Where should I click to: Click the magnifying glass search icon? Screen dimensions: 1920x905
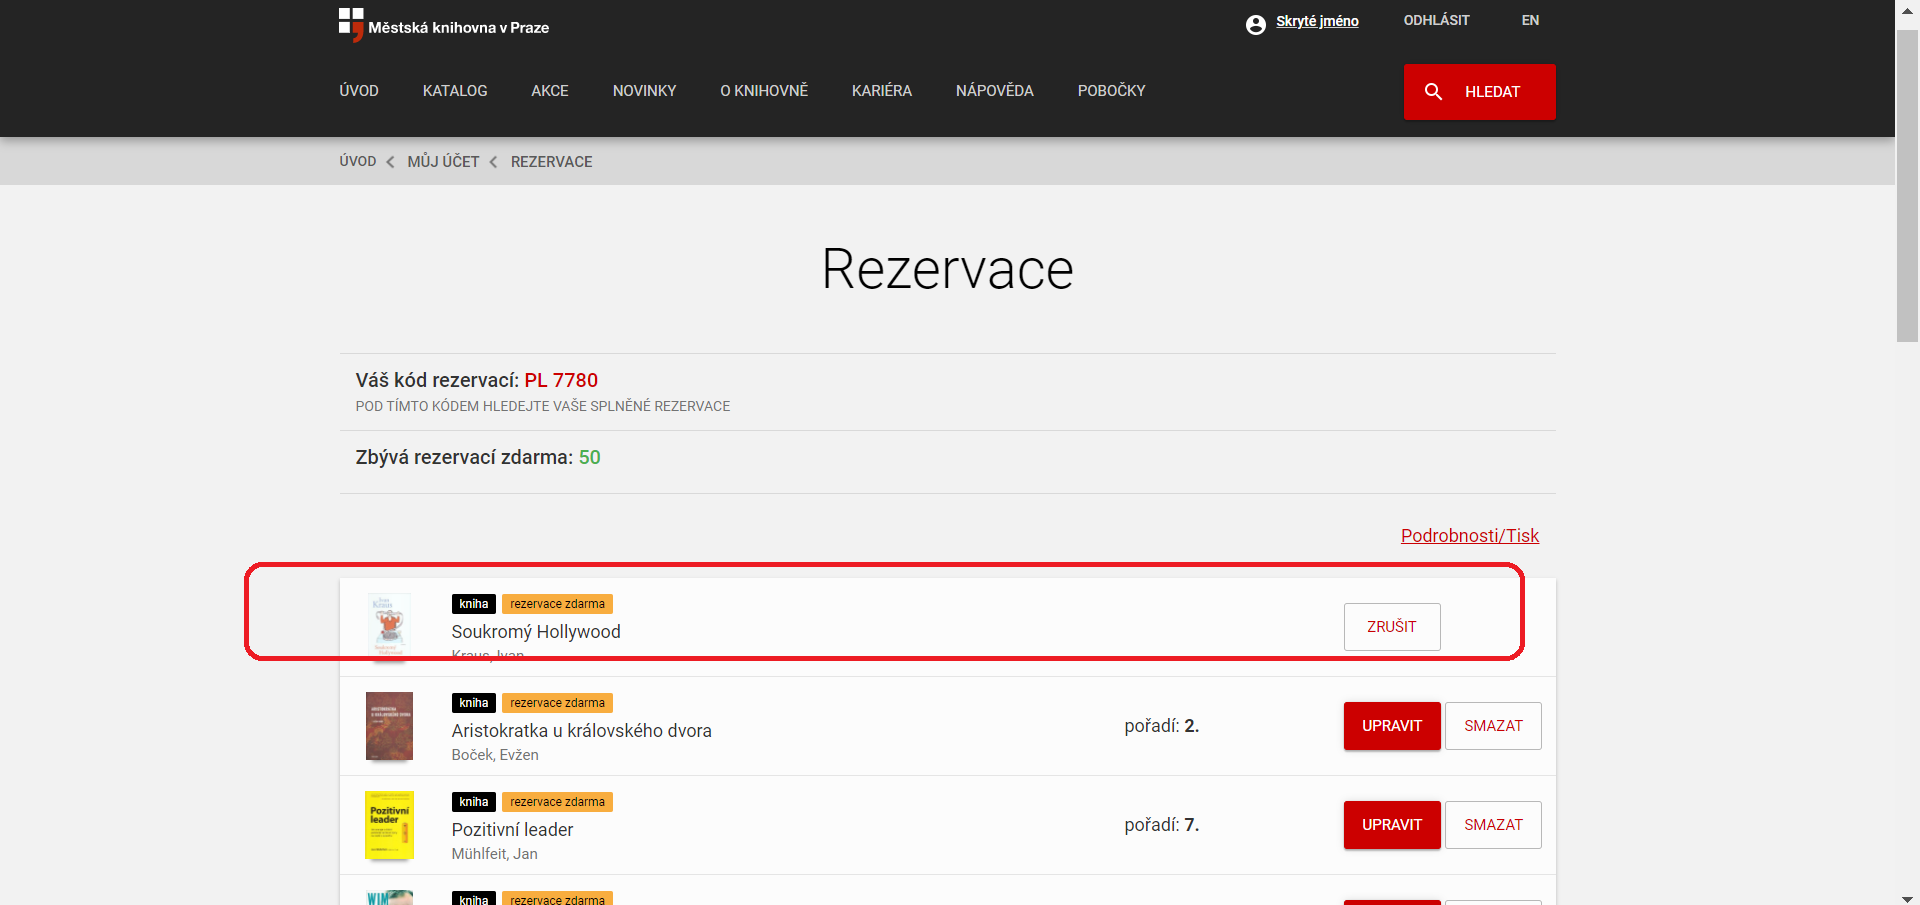(1432, 92)
